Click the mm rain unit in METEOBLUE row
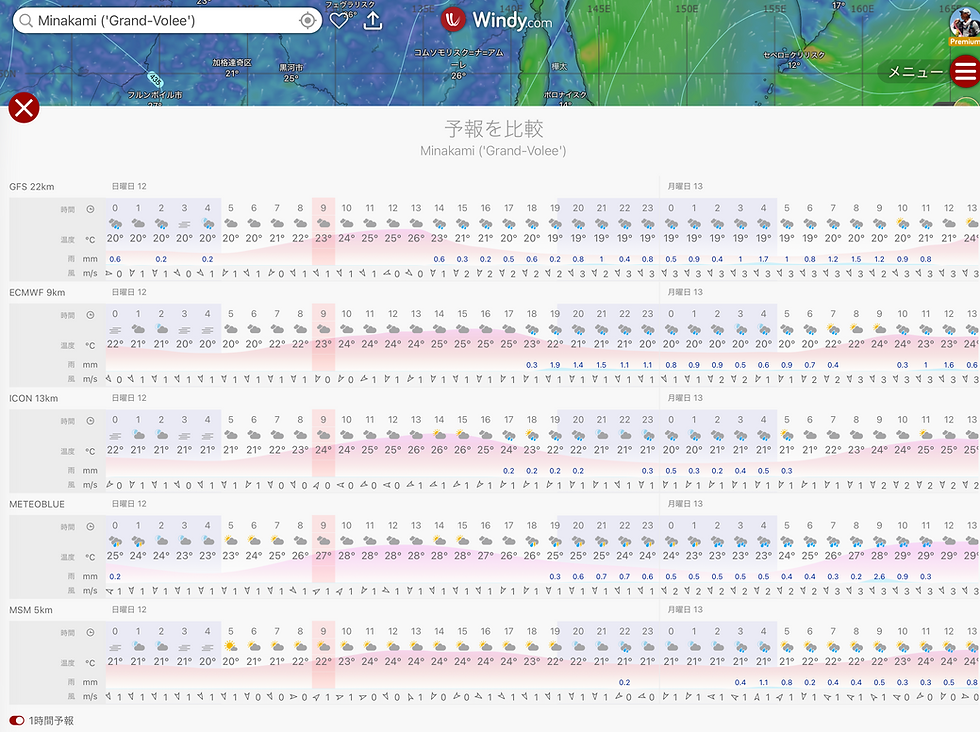 91,576
